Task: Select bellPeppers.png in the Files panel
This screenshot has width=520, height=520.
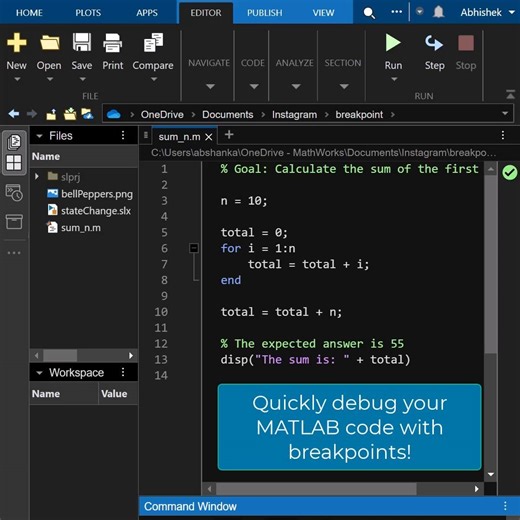Action: coord(90,194)
